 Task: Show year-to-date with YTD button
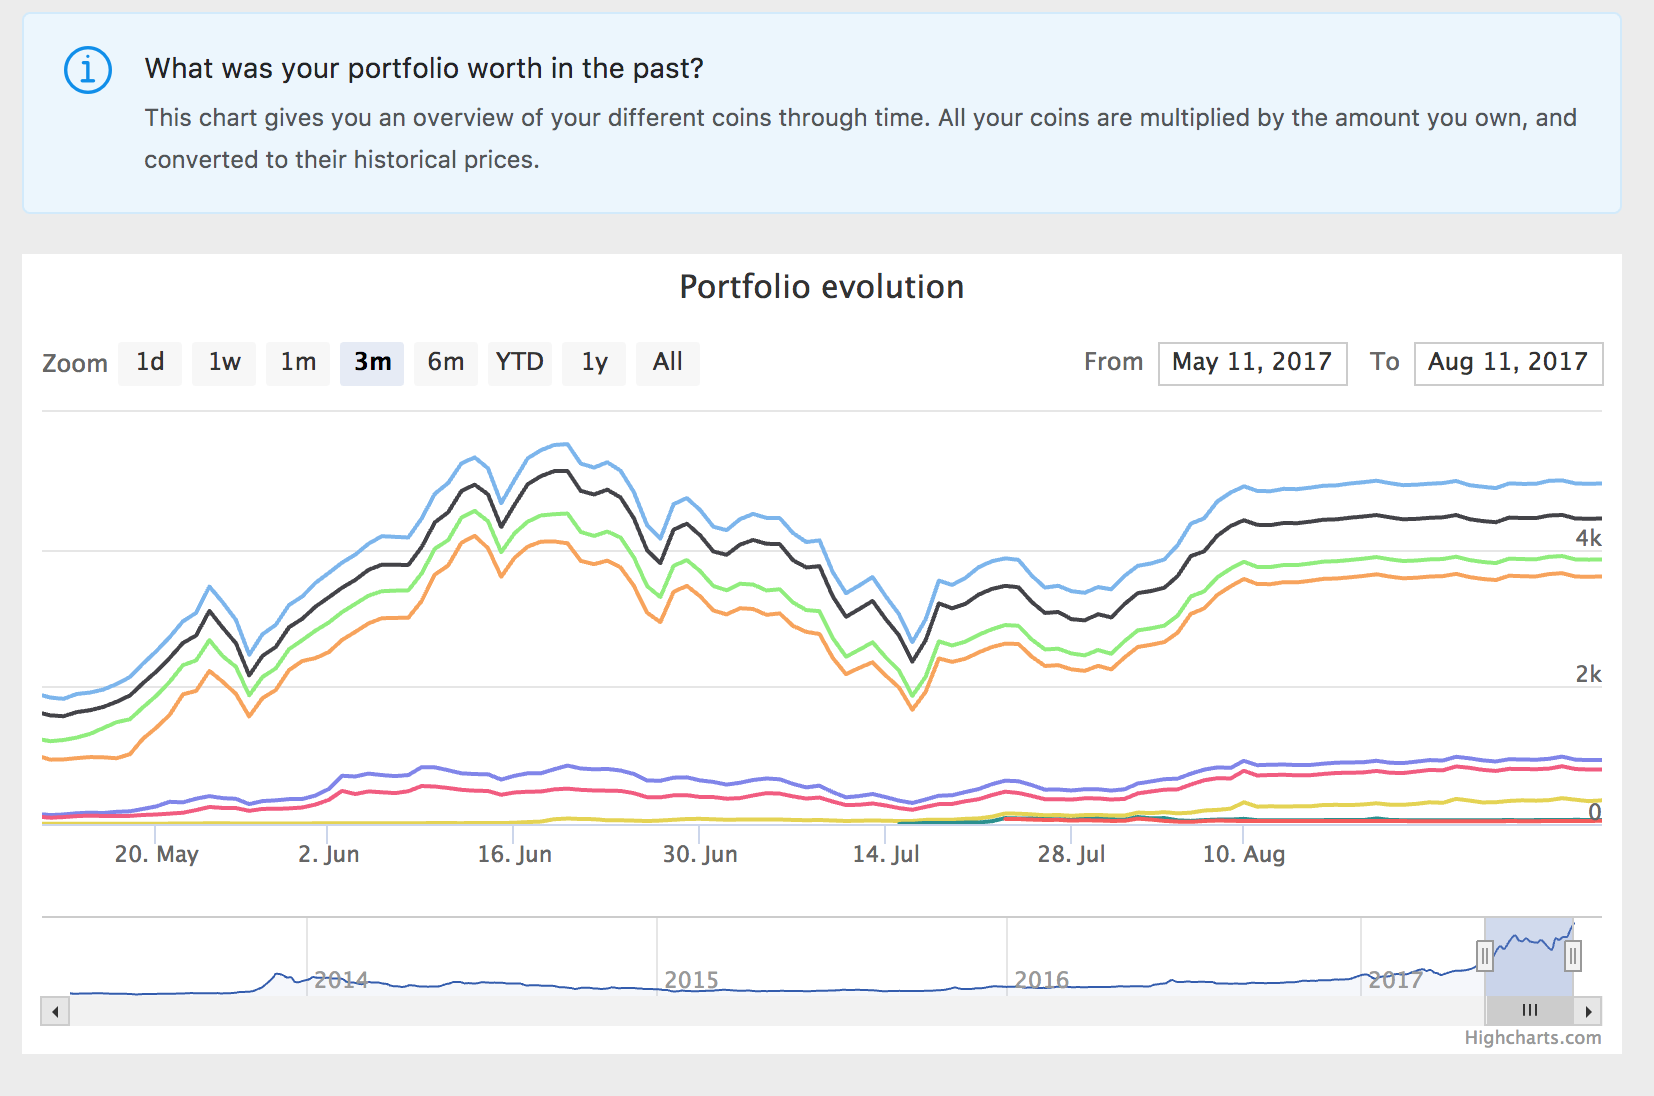coord(520,363)
